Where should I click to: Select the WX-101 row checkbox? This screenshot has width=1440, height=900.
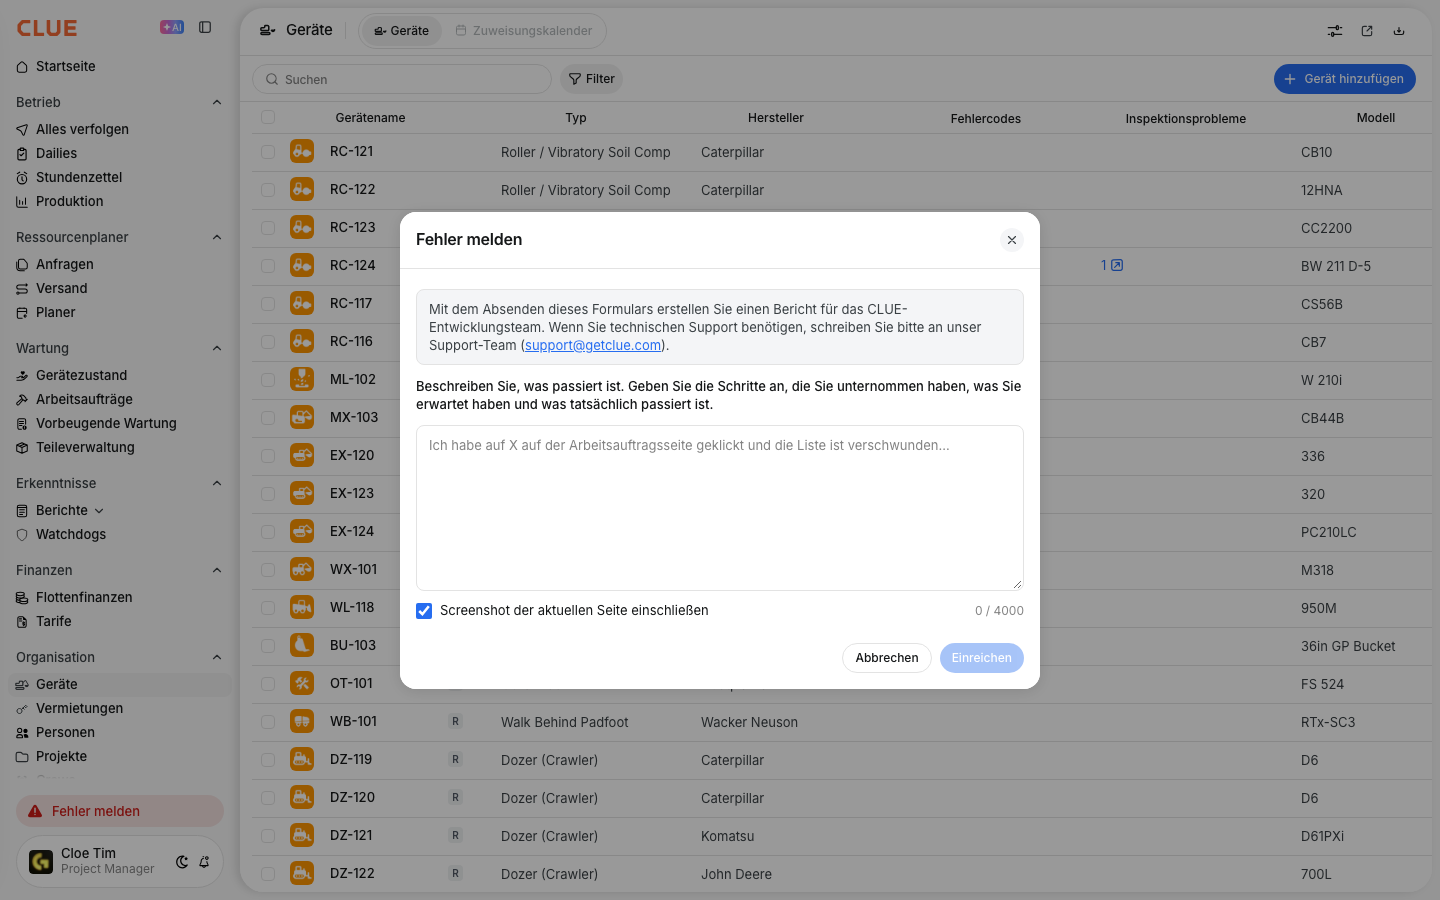(x=268, y=570)
